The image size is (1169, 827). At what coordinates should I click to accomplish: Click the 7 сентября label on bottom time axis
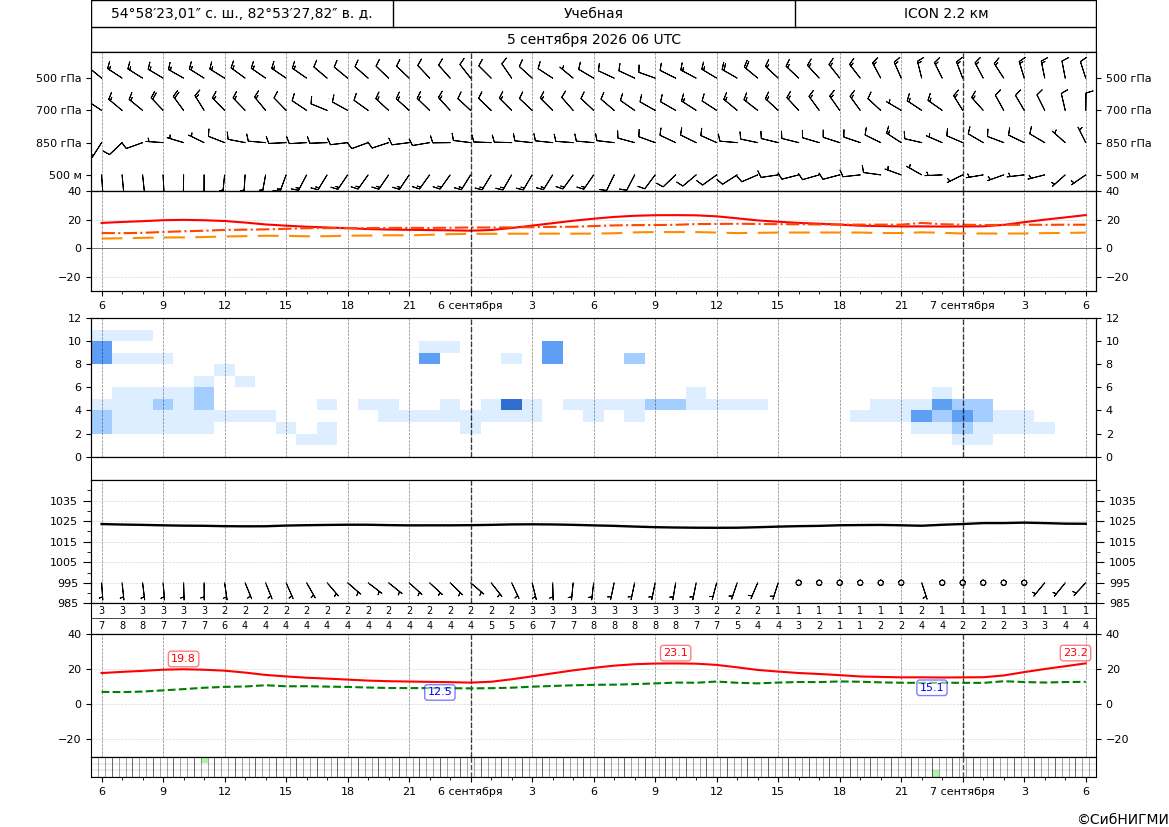[962, 791]
